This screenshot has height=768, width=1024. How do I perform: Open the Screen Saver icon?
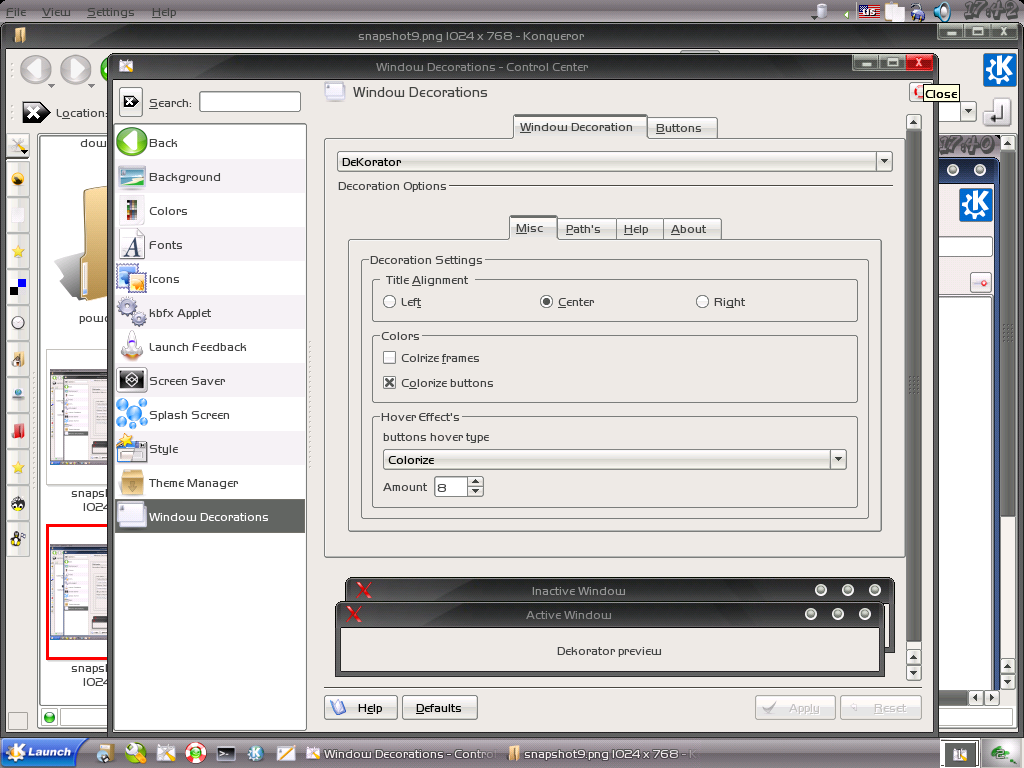coord(131,380)
